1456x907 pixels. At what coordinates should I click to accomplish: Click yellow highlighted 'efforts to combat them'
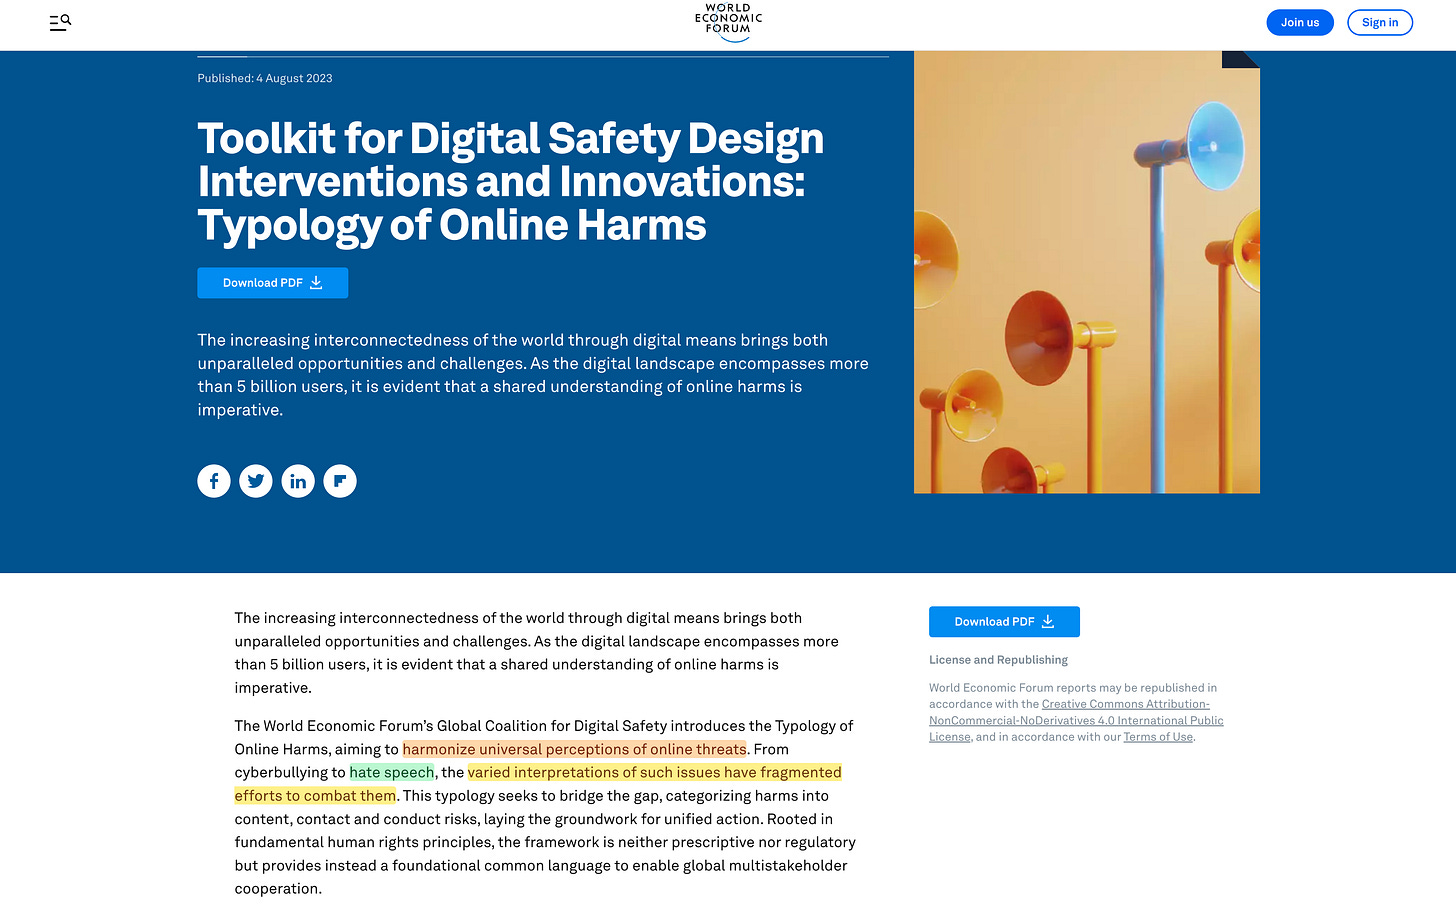point(315,796)
